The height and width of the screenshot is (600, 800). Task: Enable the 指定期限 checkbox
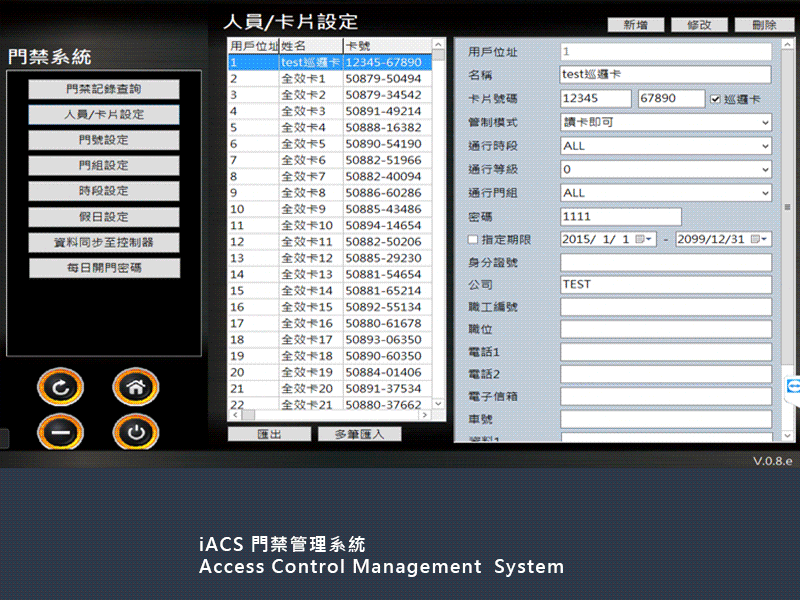474,240
